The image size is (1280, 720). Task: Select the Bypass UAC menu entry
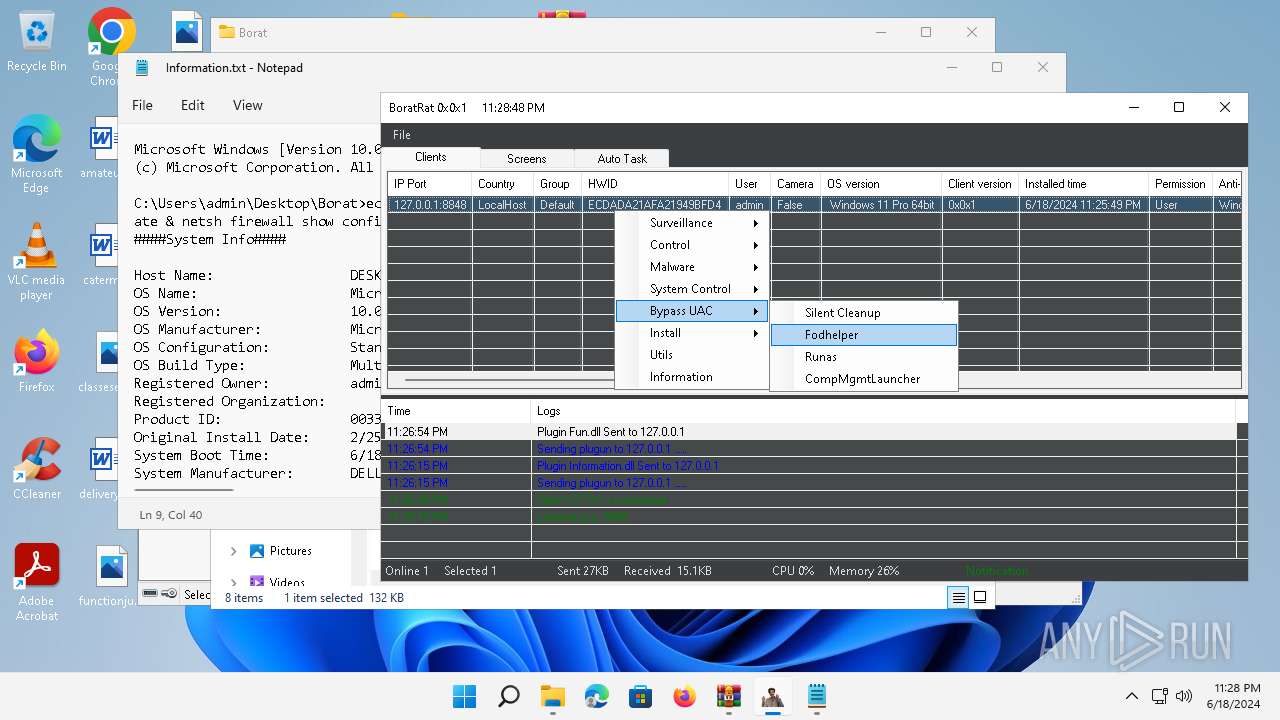coord(691,311)
